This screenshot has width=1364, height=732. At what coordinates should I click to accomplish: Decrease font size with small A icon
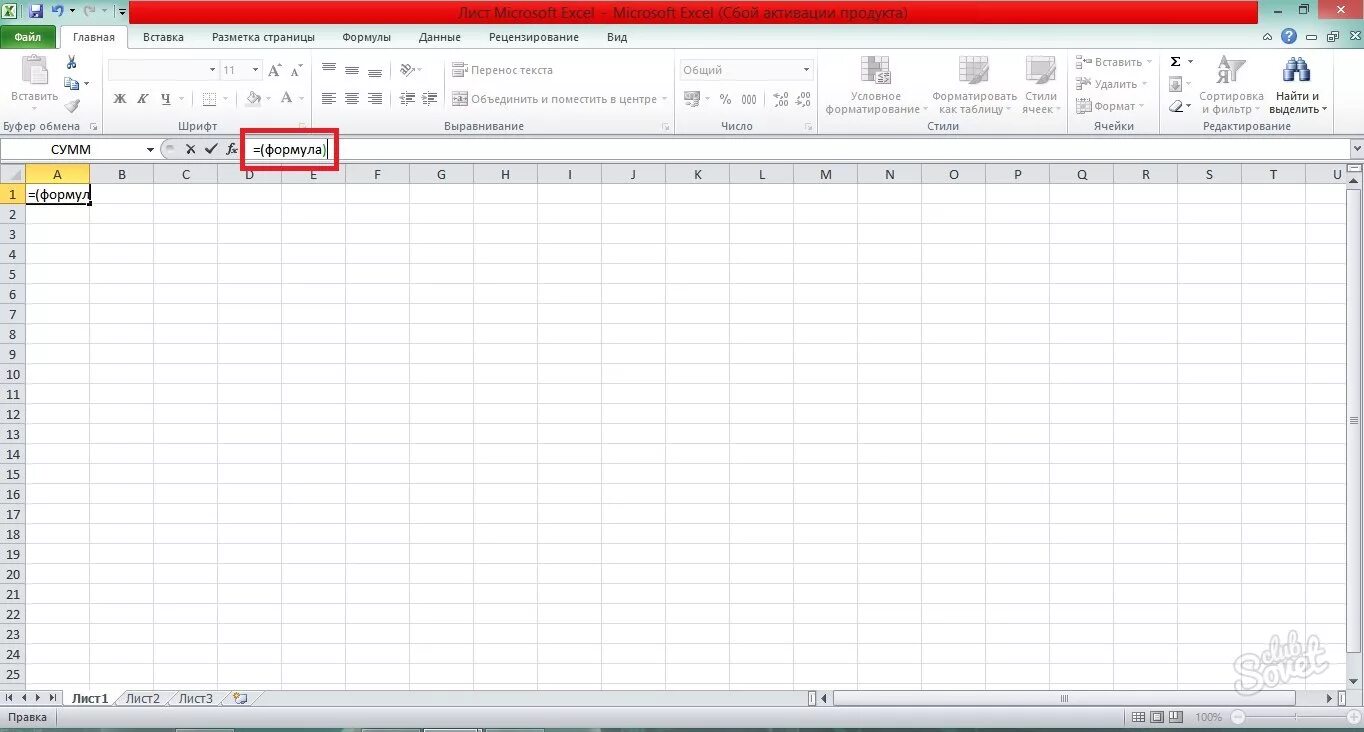295,70
